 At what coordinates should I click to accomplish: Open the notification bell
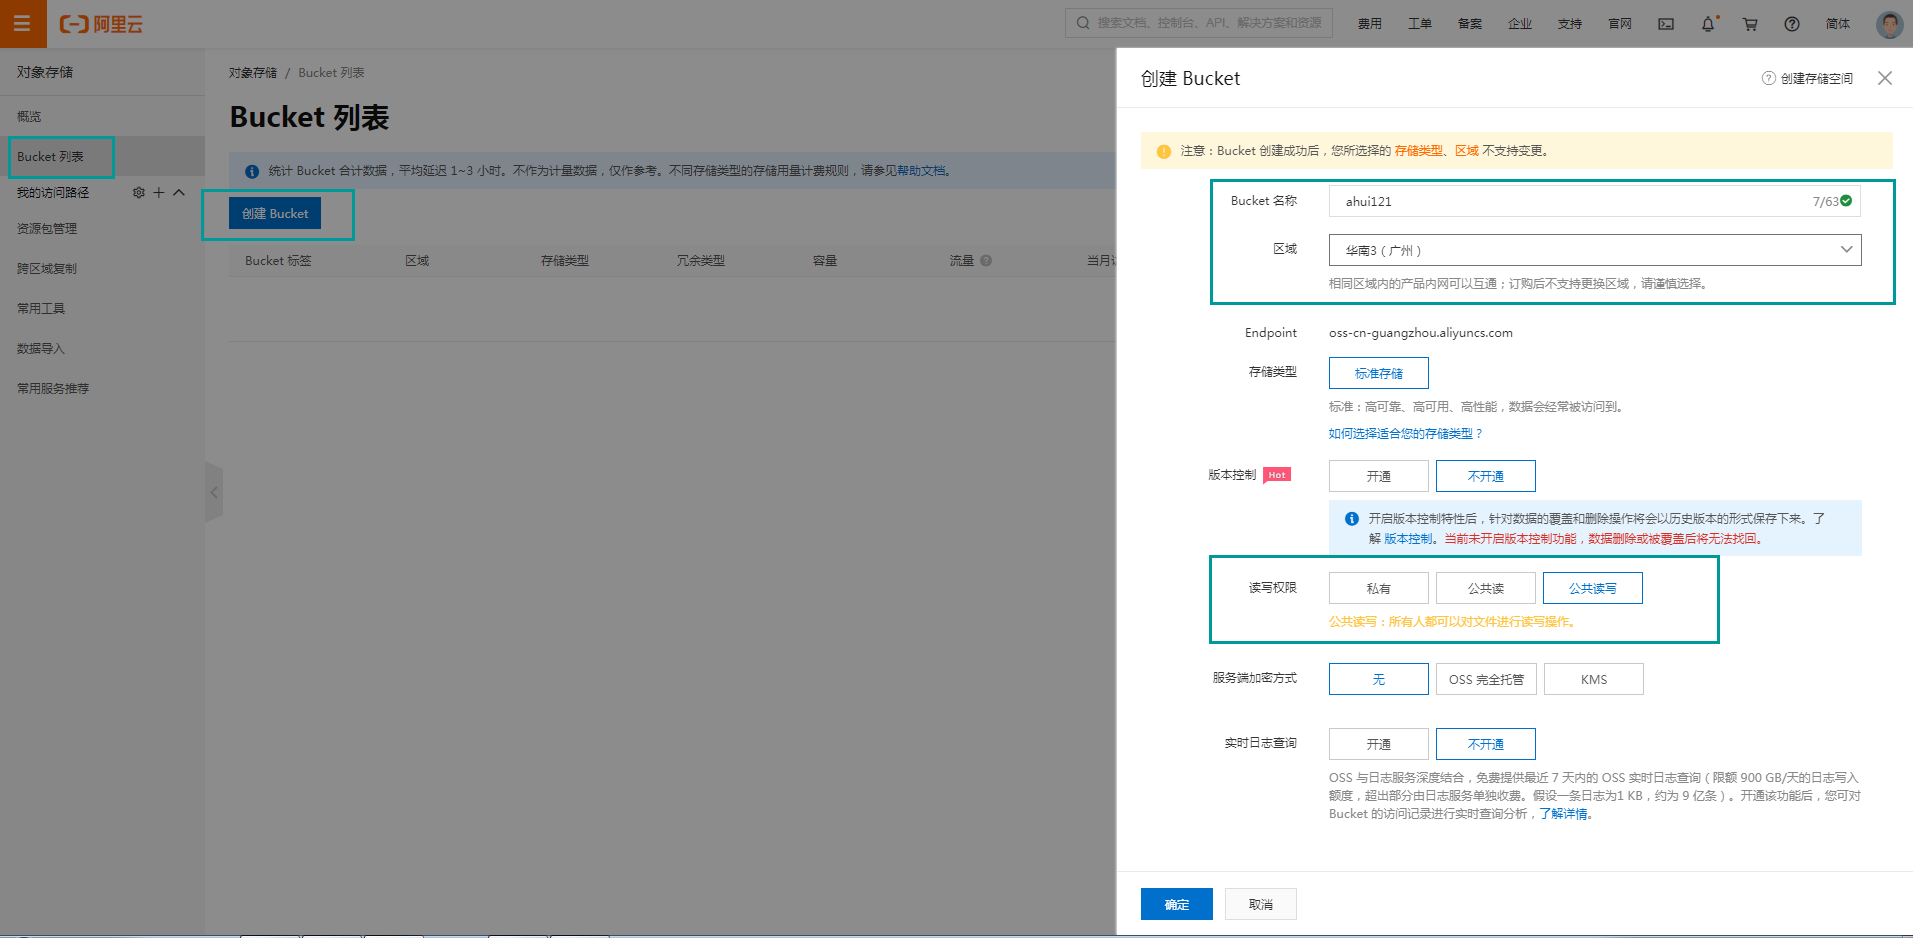(1708, 24)
